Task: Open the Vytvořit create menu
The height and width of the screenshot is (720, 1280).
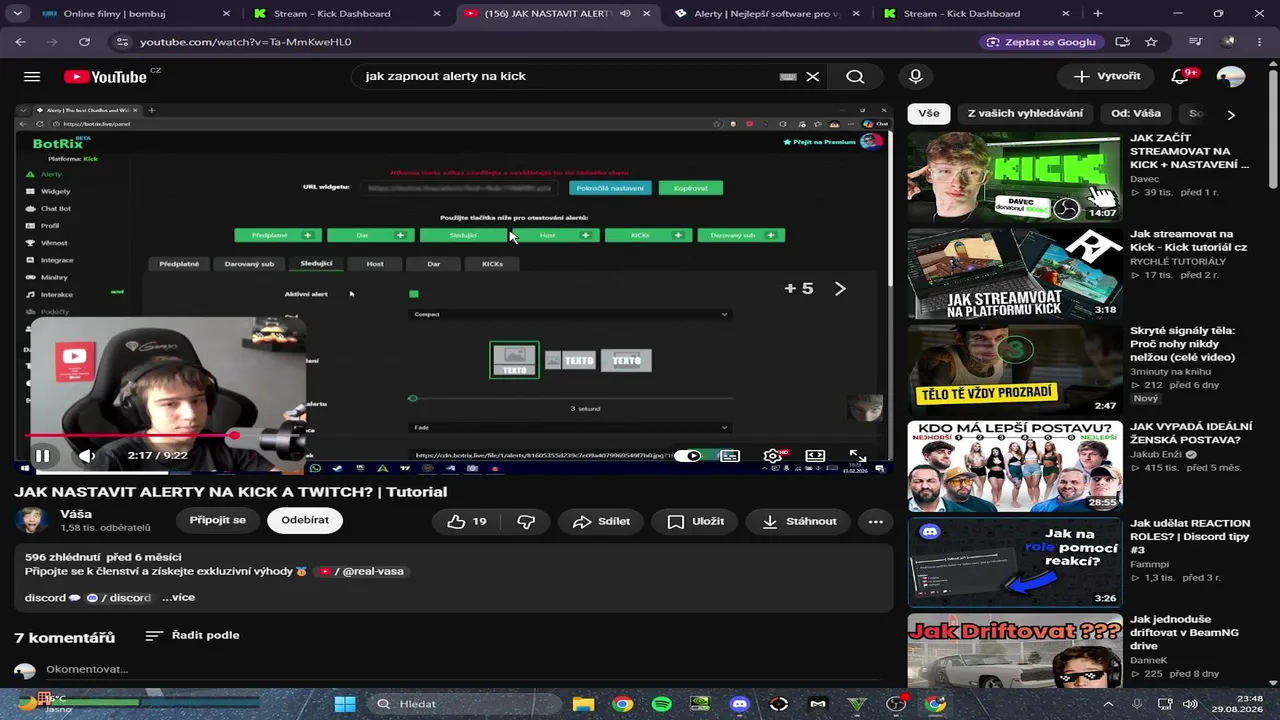Action: pos(1107,76)
